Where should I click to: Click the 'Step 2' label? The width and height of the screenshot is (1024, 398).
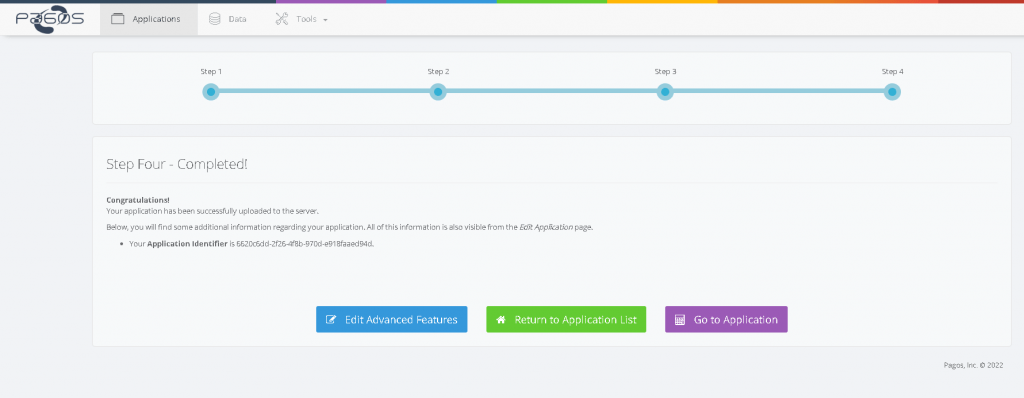click(438, 72)
